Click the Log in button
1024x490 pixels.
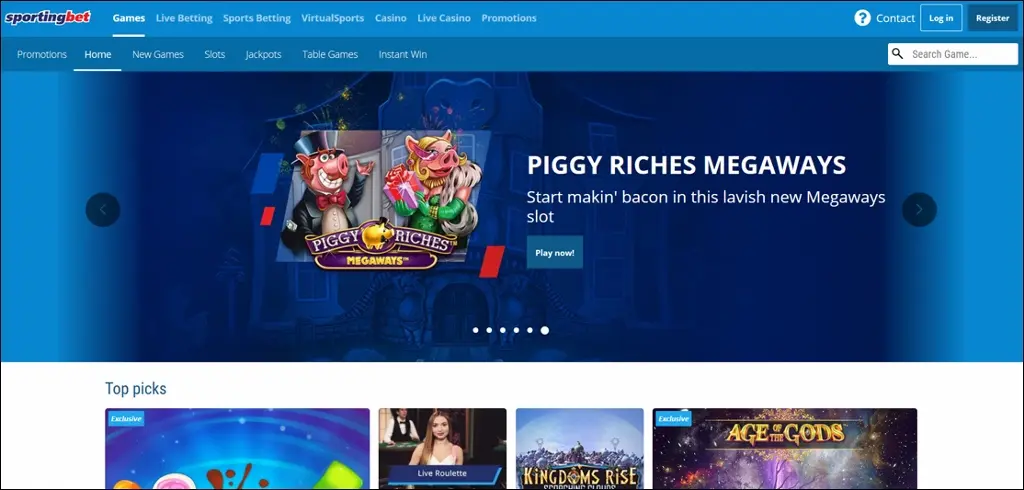[941, 18]
